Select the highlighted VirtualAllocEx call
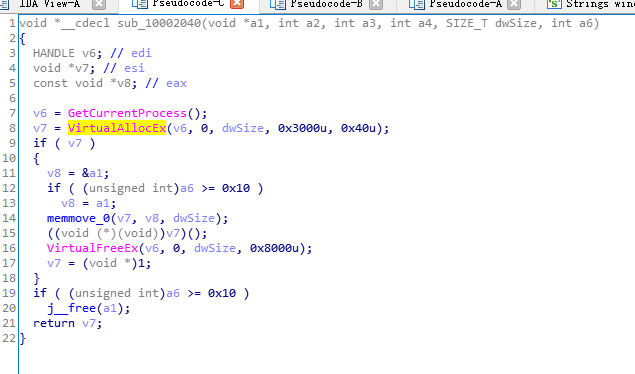635x374 pixels. pyautogui.click(x=117, y=128)
